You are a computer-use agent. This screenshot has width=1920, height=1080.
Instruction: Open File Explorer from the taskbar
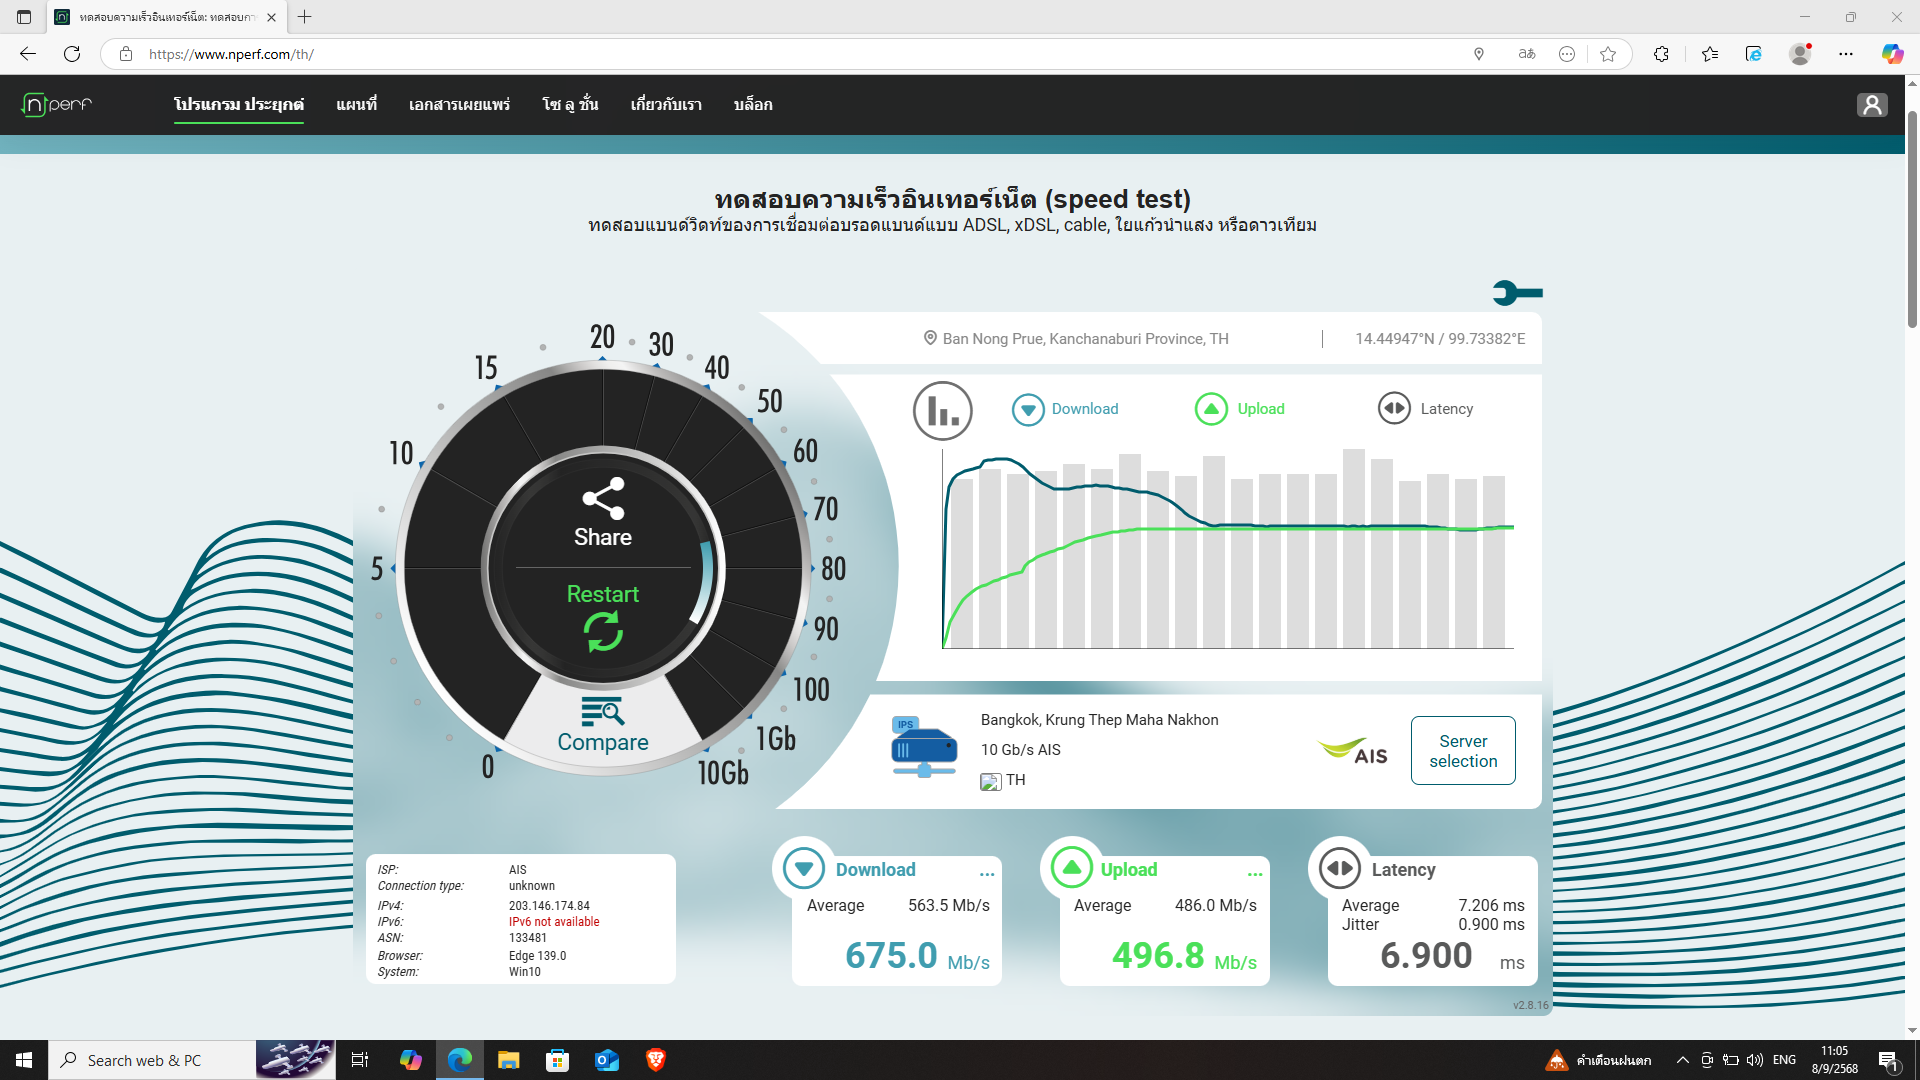tap(508, 1060)
